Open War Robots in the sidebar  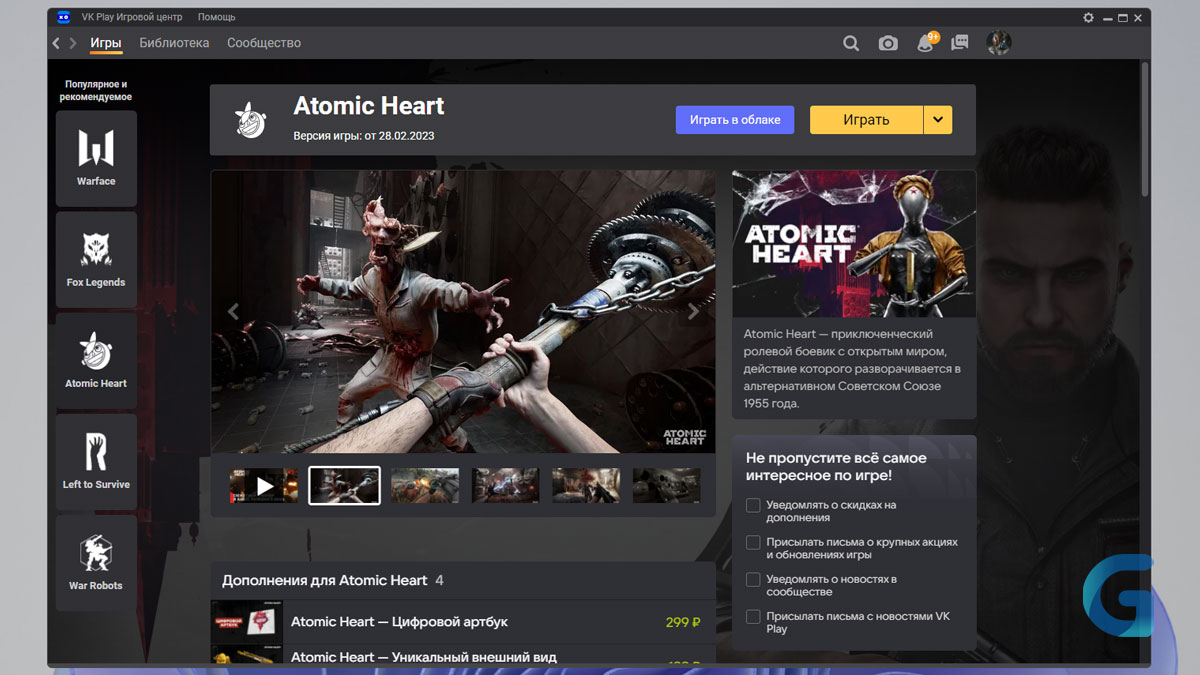click(96, 562)
